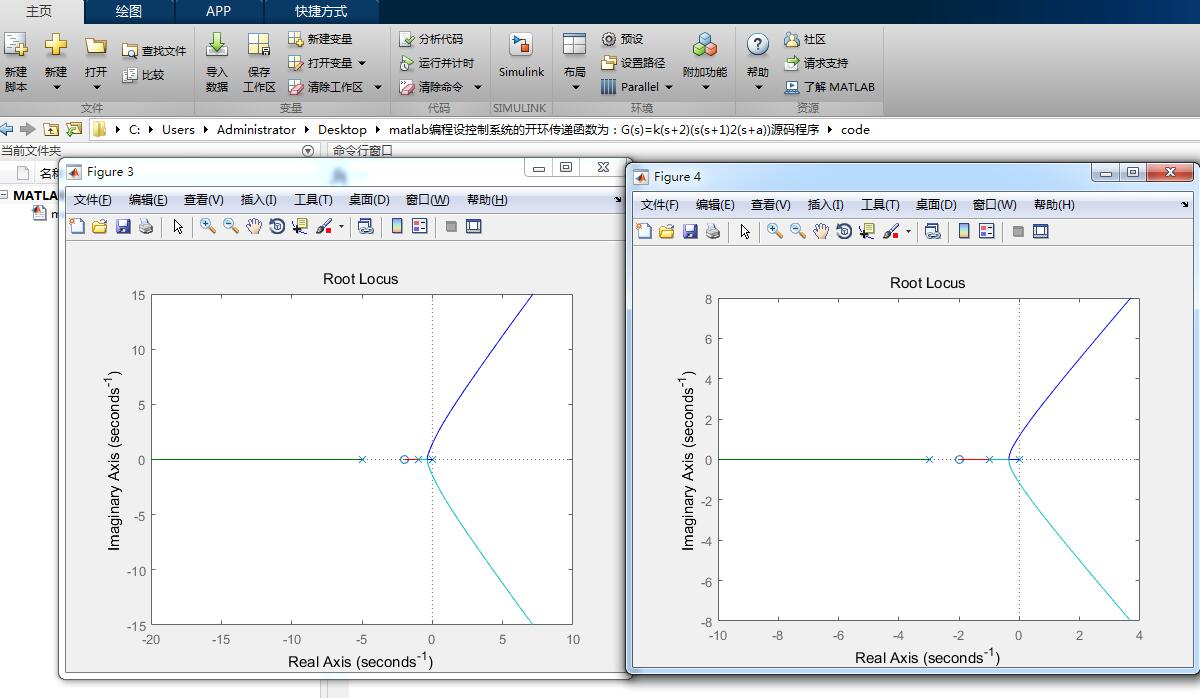
Task: Click Open File icon in Figure 3
Action: [x=100, y=227]
